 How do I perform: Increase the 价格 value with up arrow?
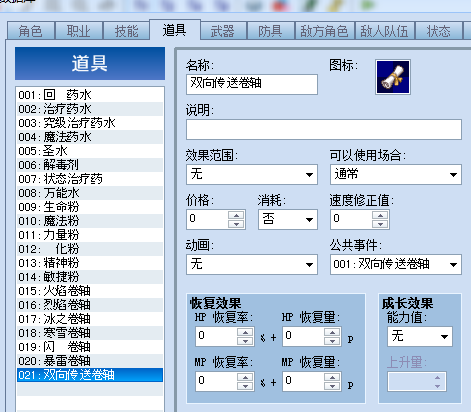(x=236, y=215)
